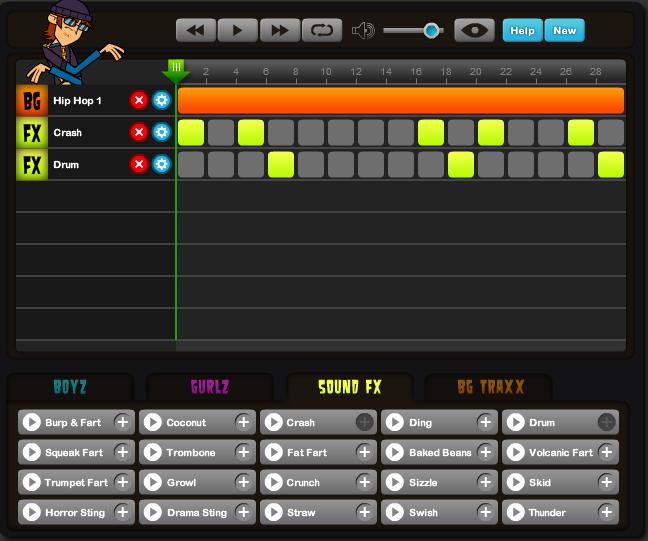Preview the Crunch sound
The image size is (648, 541).
pyautogui.click(x=274, y=482)
